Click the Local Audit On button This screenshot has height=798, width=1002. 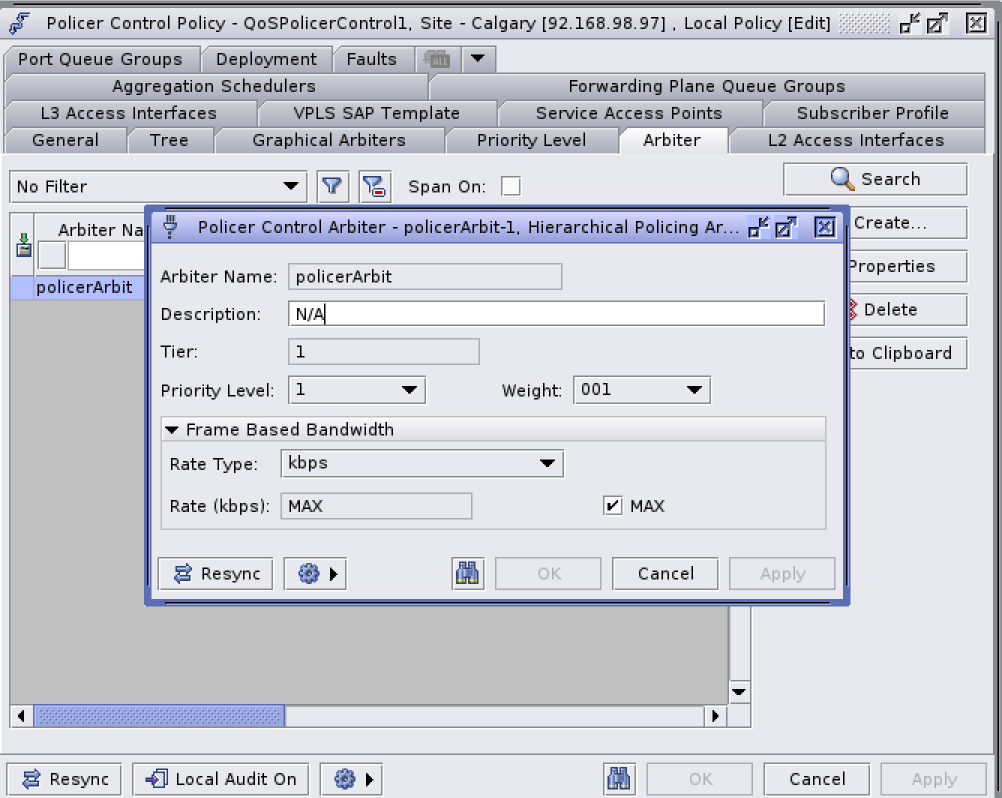(221, 779)
